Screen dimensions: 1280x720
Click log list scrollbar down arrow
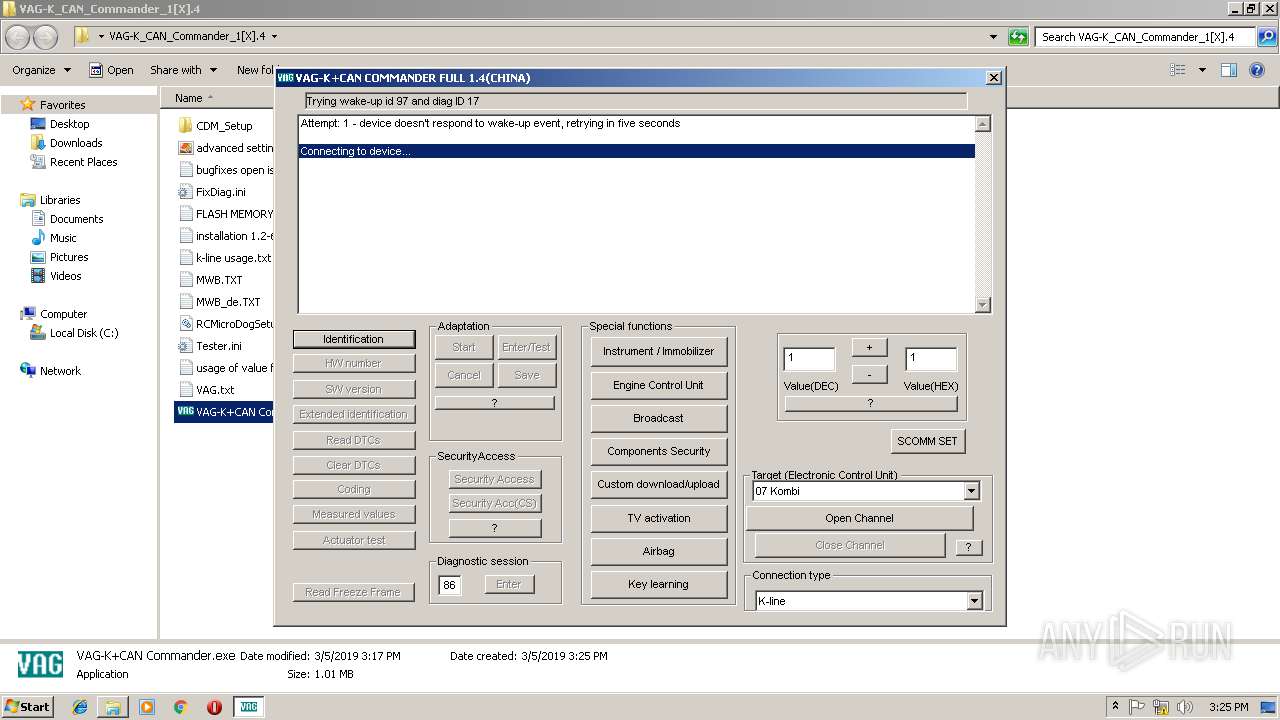[982, 305]
